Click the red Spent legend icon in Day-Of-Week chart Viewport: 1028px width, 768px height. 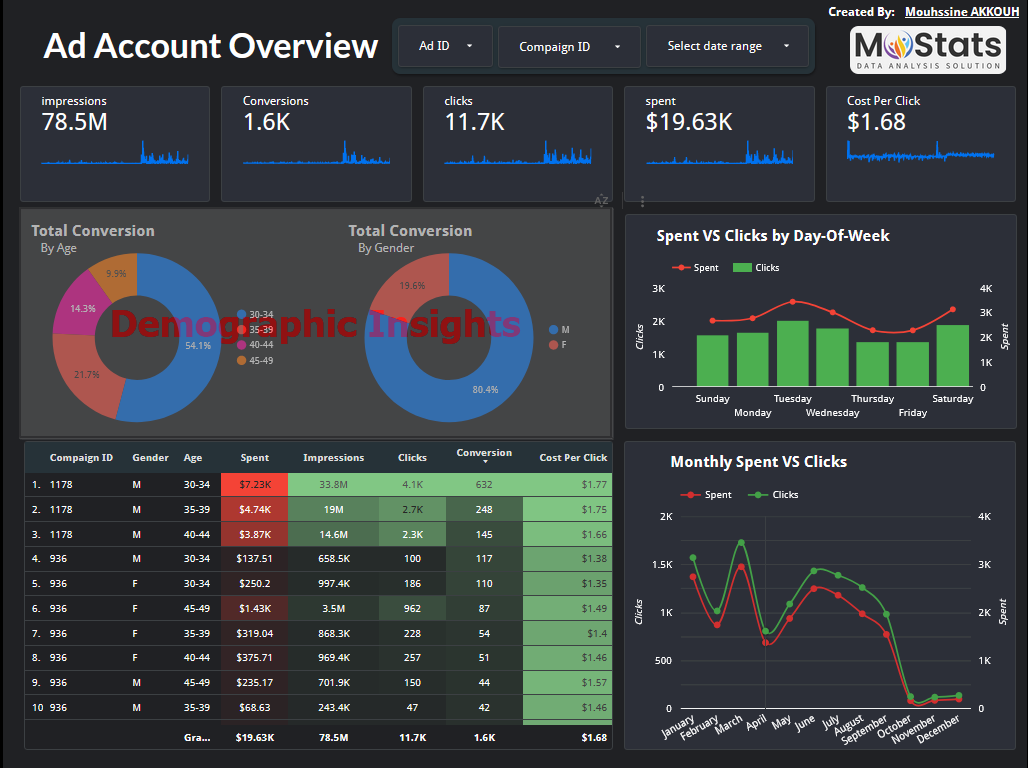681,268
